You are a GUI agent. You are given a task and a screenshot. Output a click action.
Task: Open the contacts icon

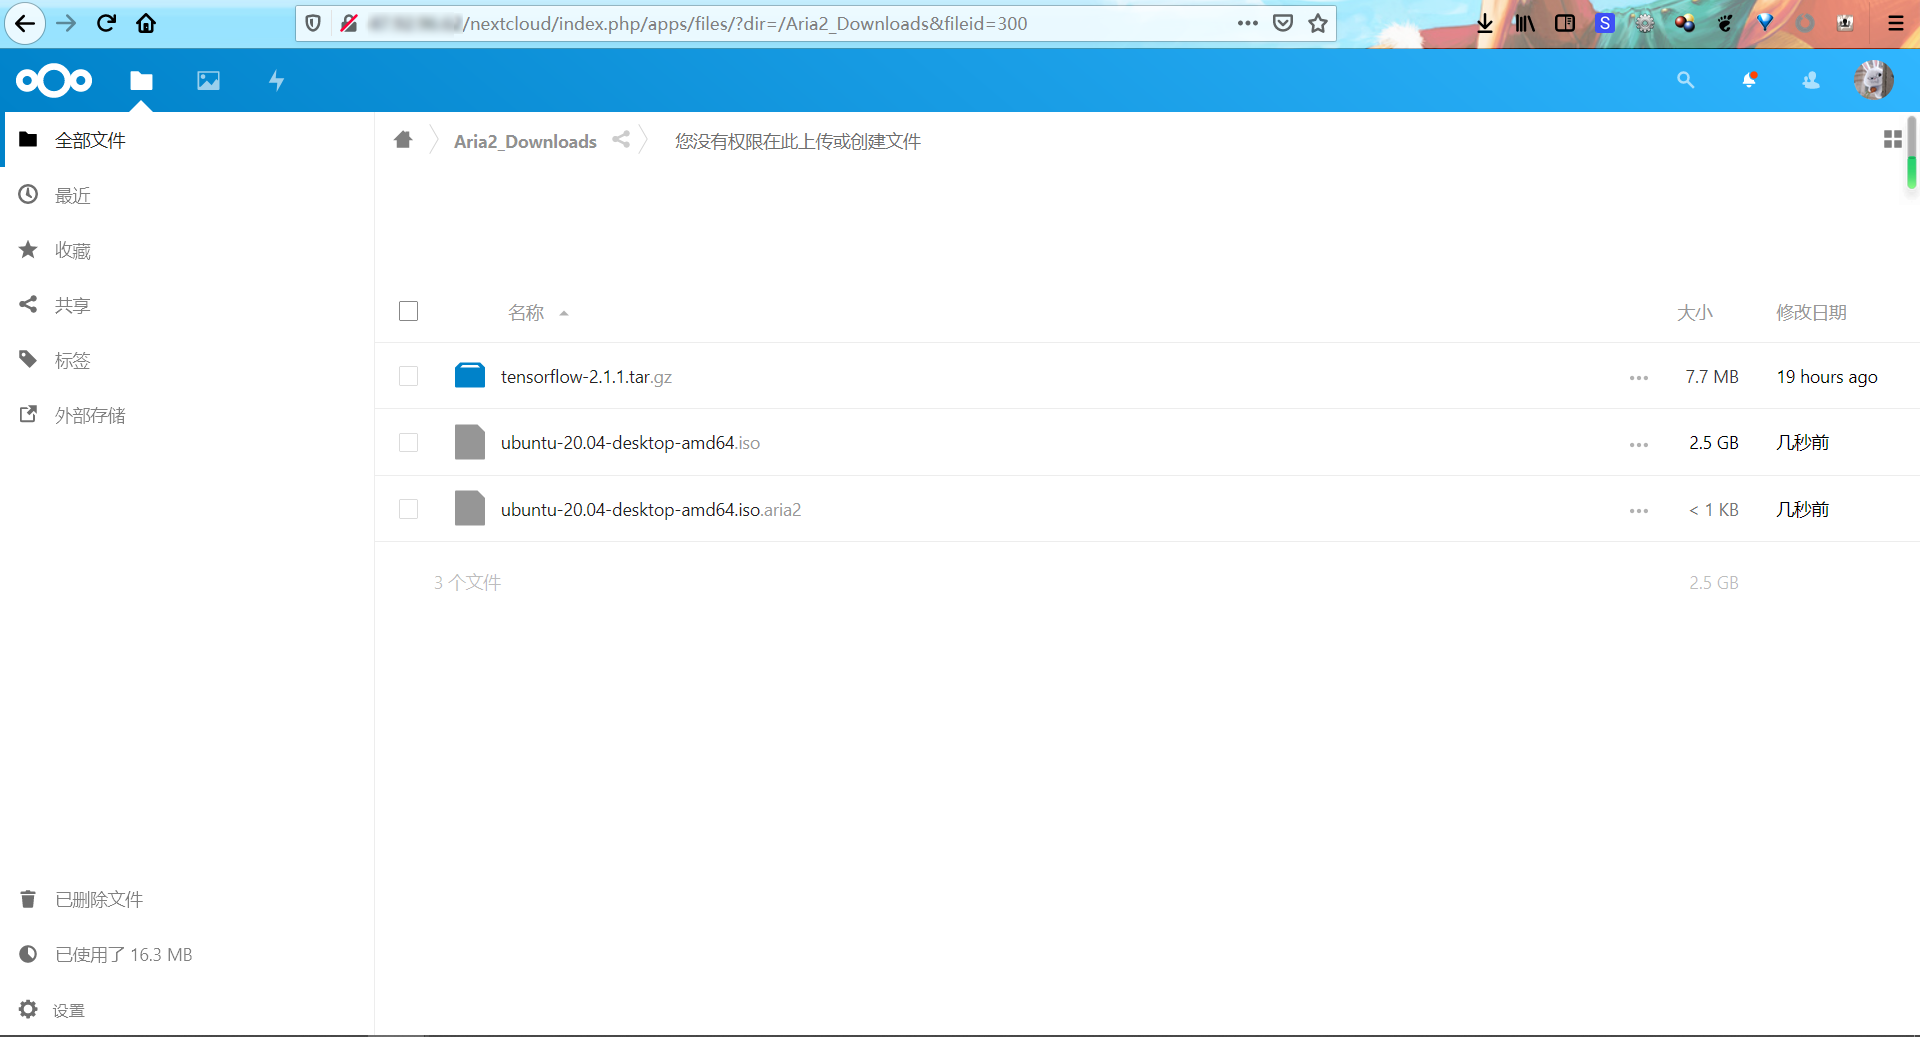(x=1811, y=80)
